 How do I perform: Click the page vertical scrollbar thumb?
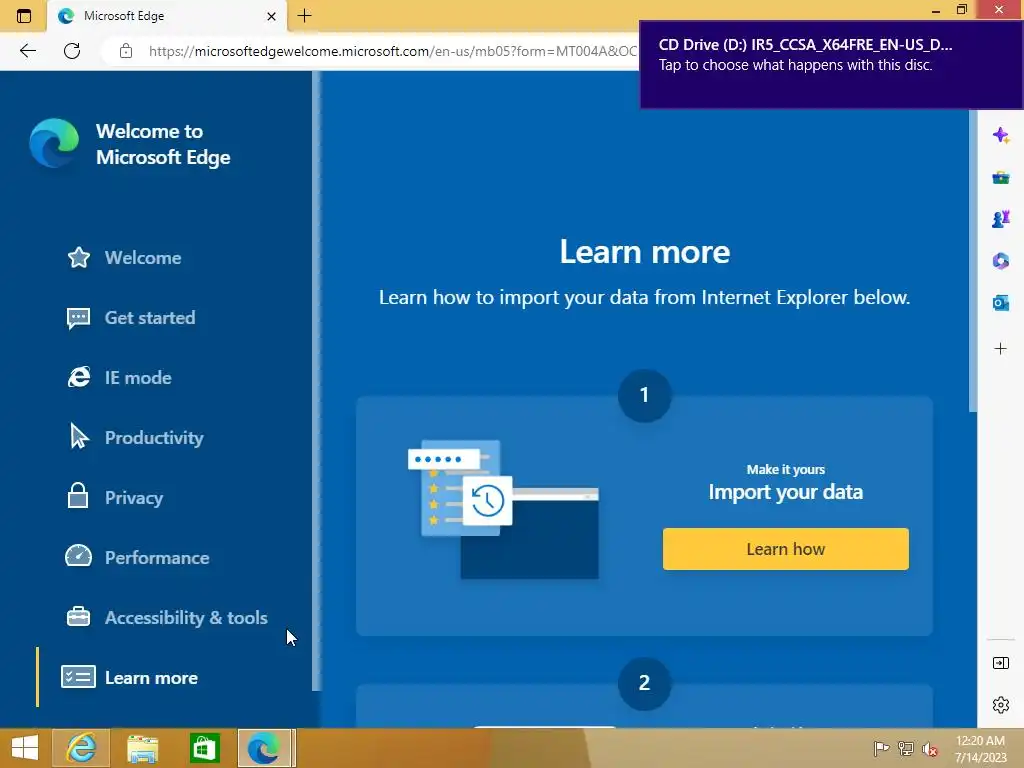click(973, 260)
